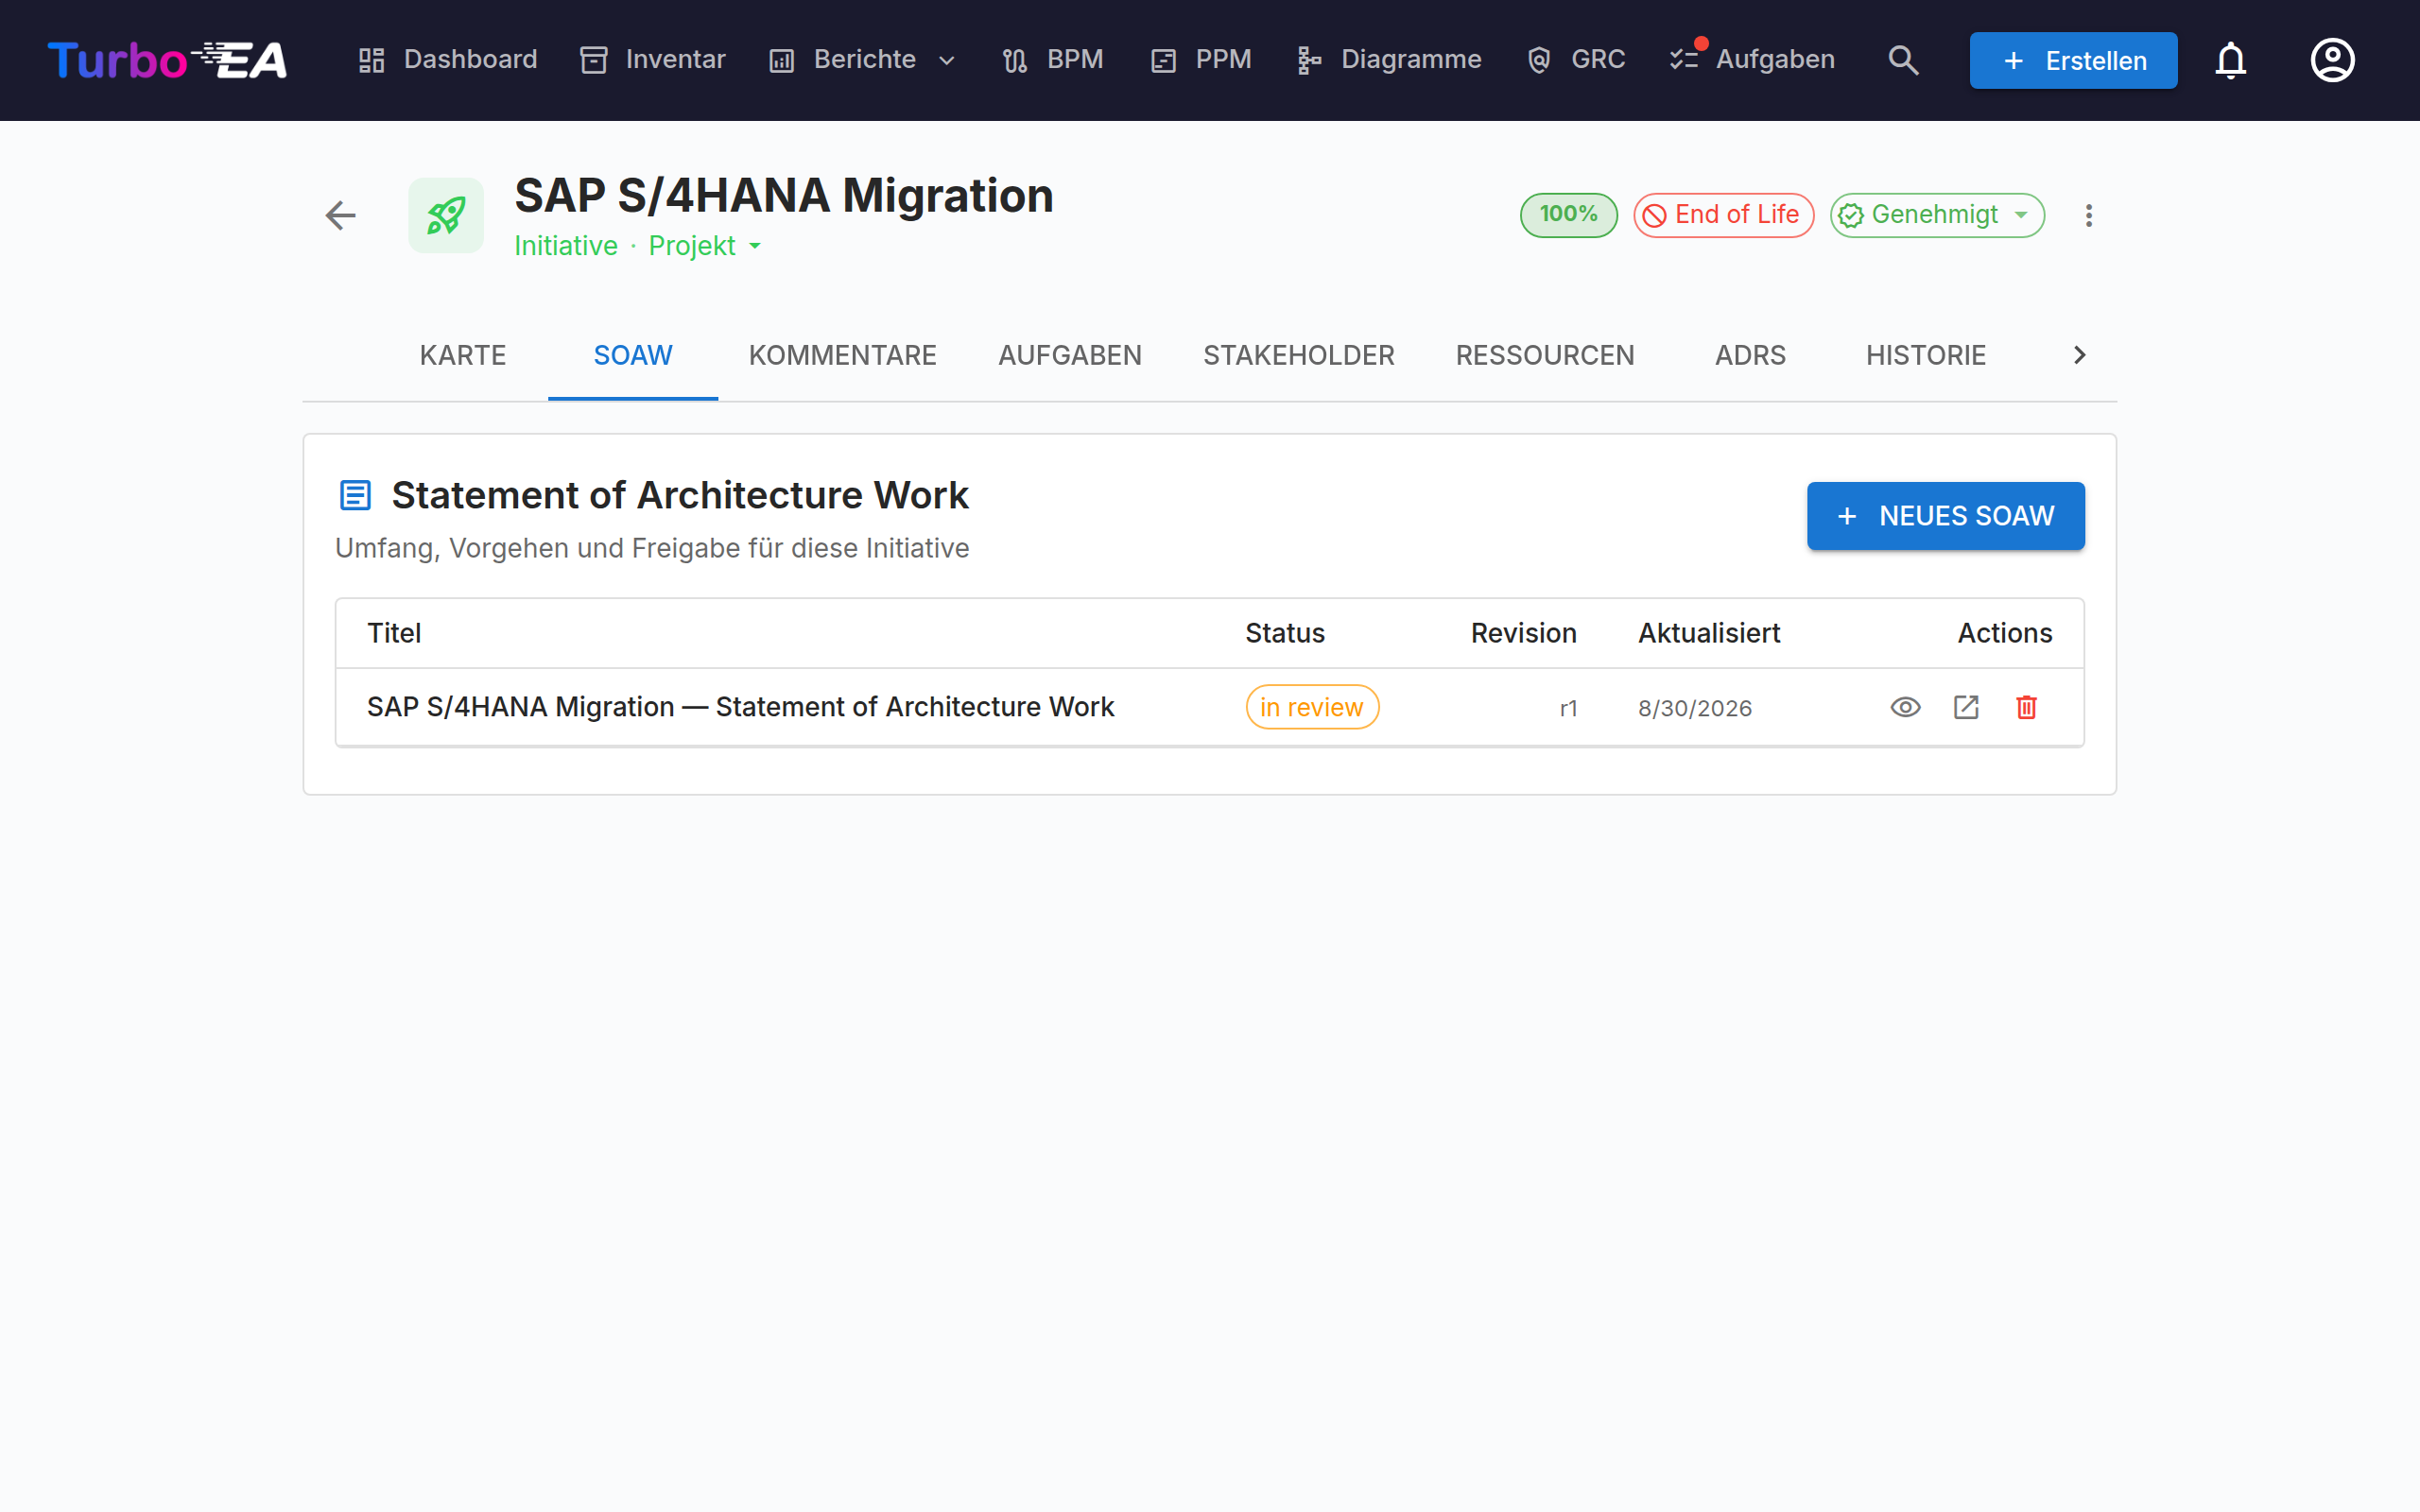Go to BPM section

point(1053,60)
